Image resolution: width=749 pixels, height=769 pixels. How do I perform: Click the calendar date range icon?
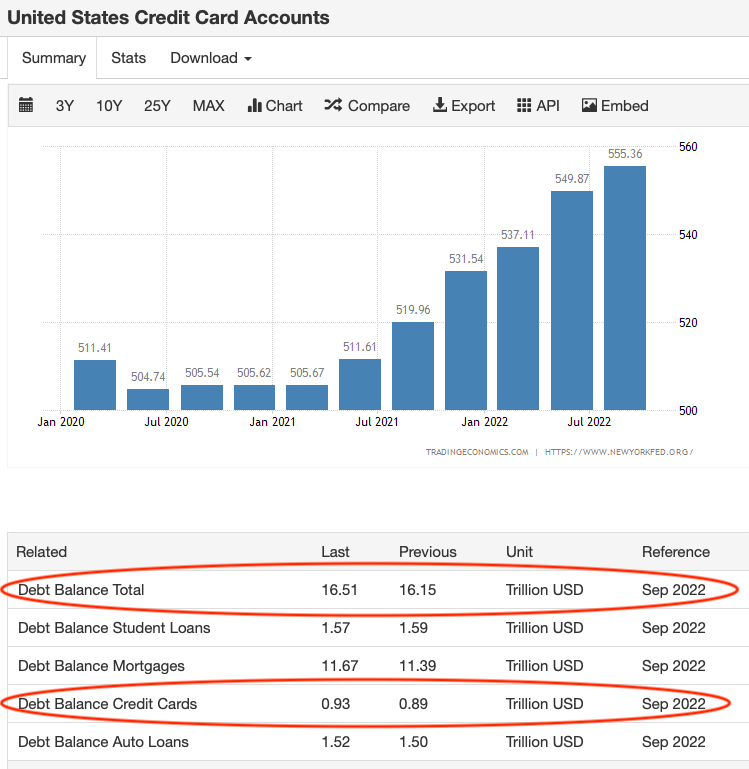point(26,105)
